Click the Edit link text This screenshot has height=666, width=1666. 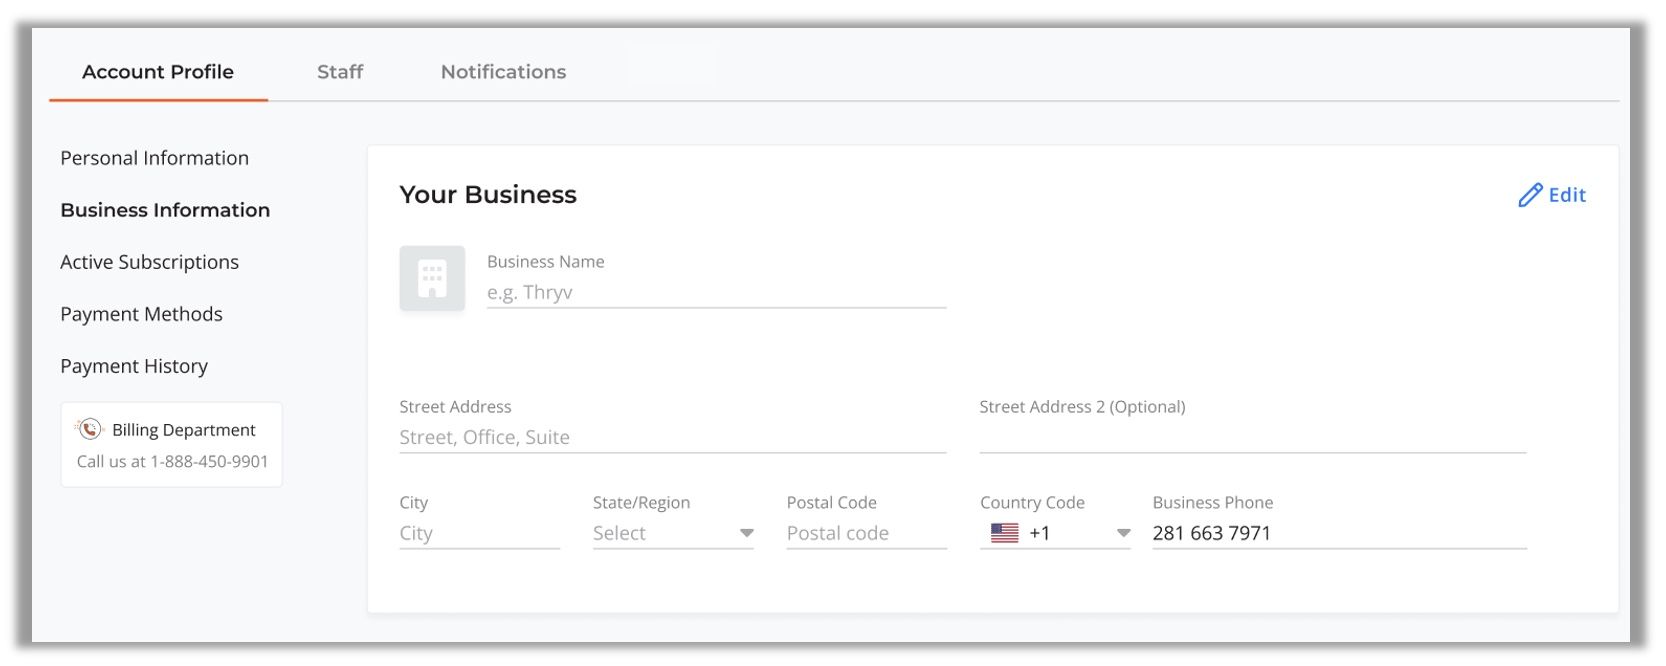point(1567,195)
